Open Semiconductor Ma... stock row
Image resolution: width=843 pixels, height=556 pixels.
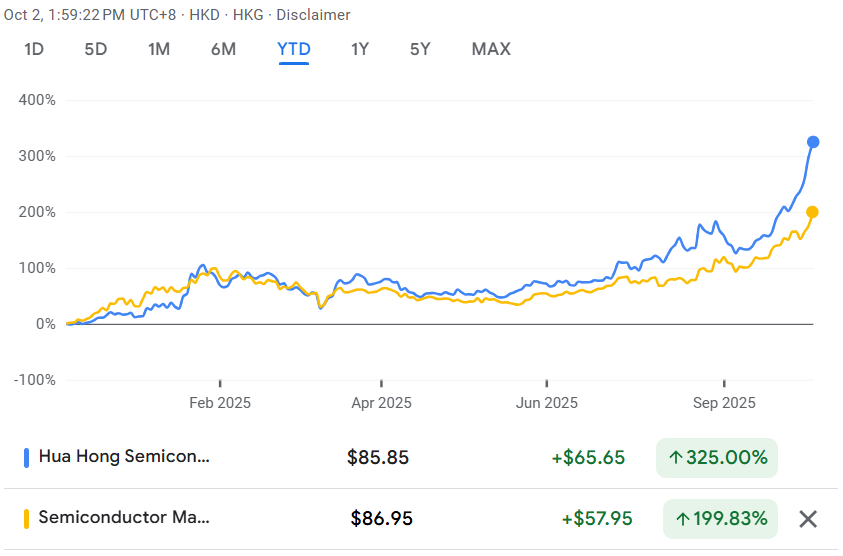click(x=125, y=519)
